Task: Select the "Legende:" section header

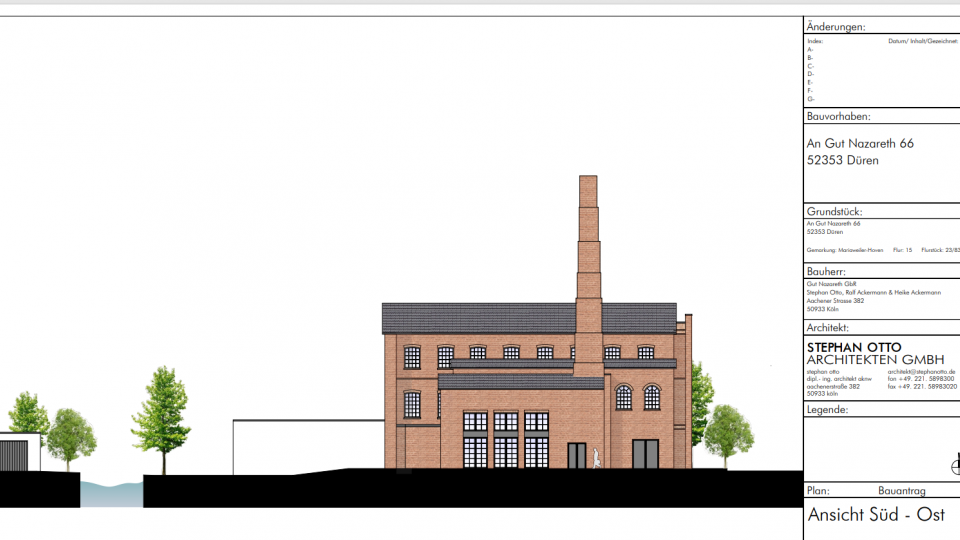Action: pos(827,410)
